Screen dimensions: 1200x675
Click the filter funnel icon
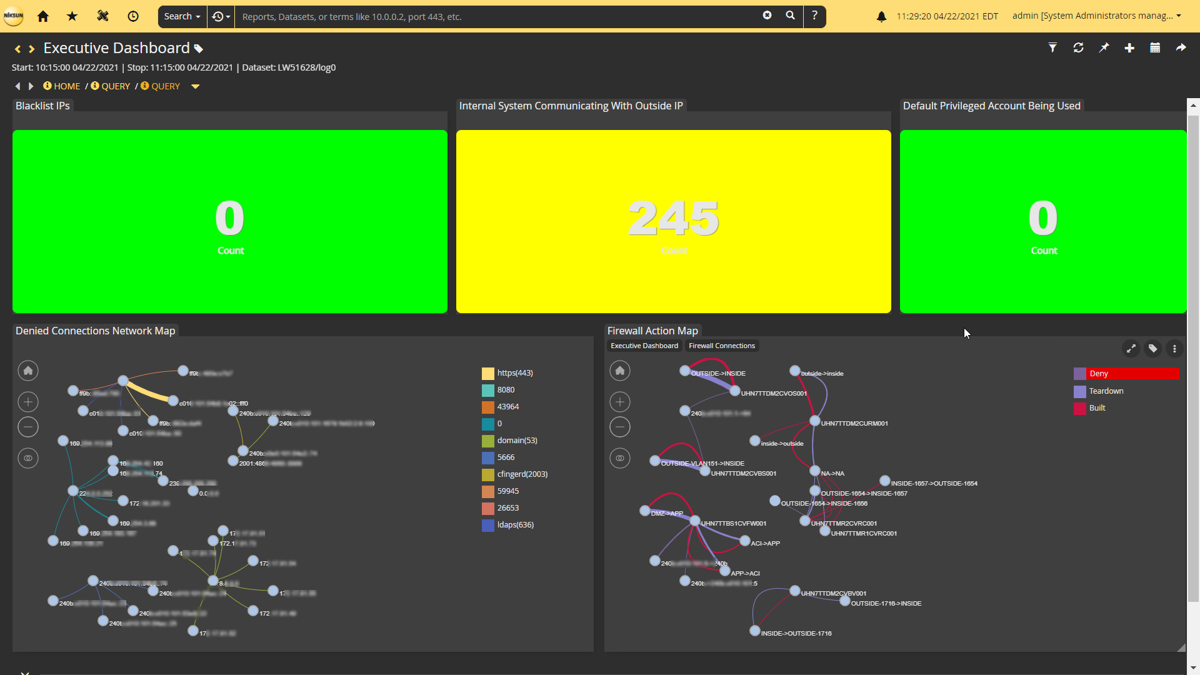coord(1052,48)
